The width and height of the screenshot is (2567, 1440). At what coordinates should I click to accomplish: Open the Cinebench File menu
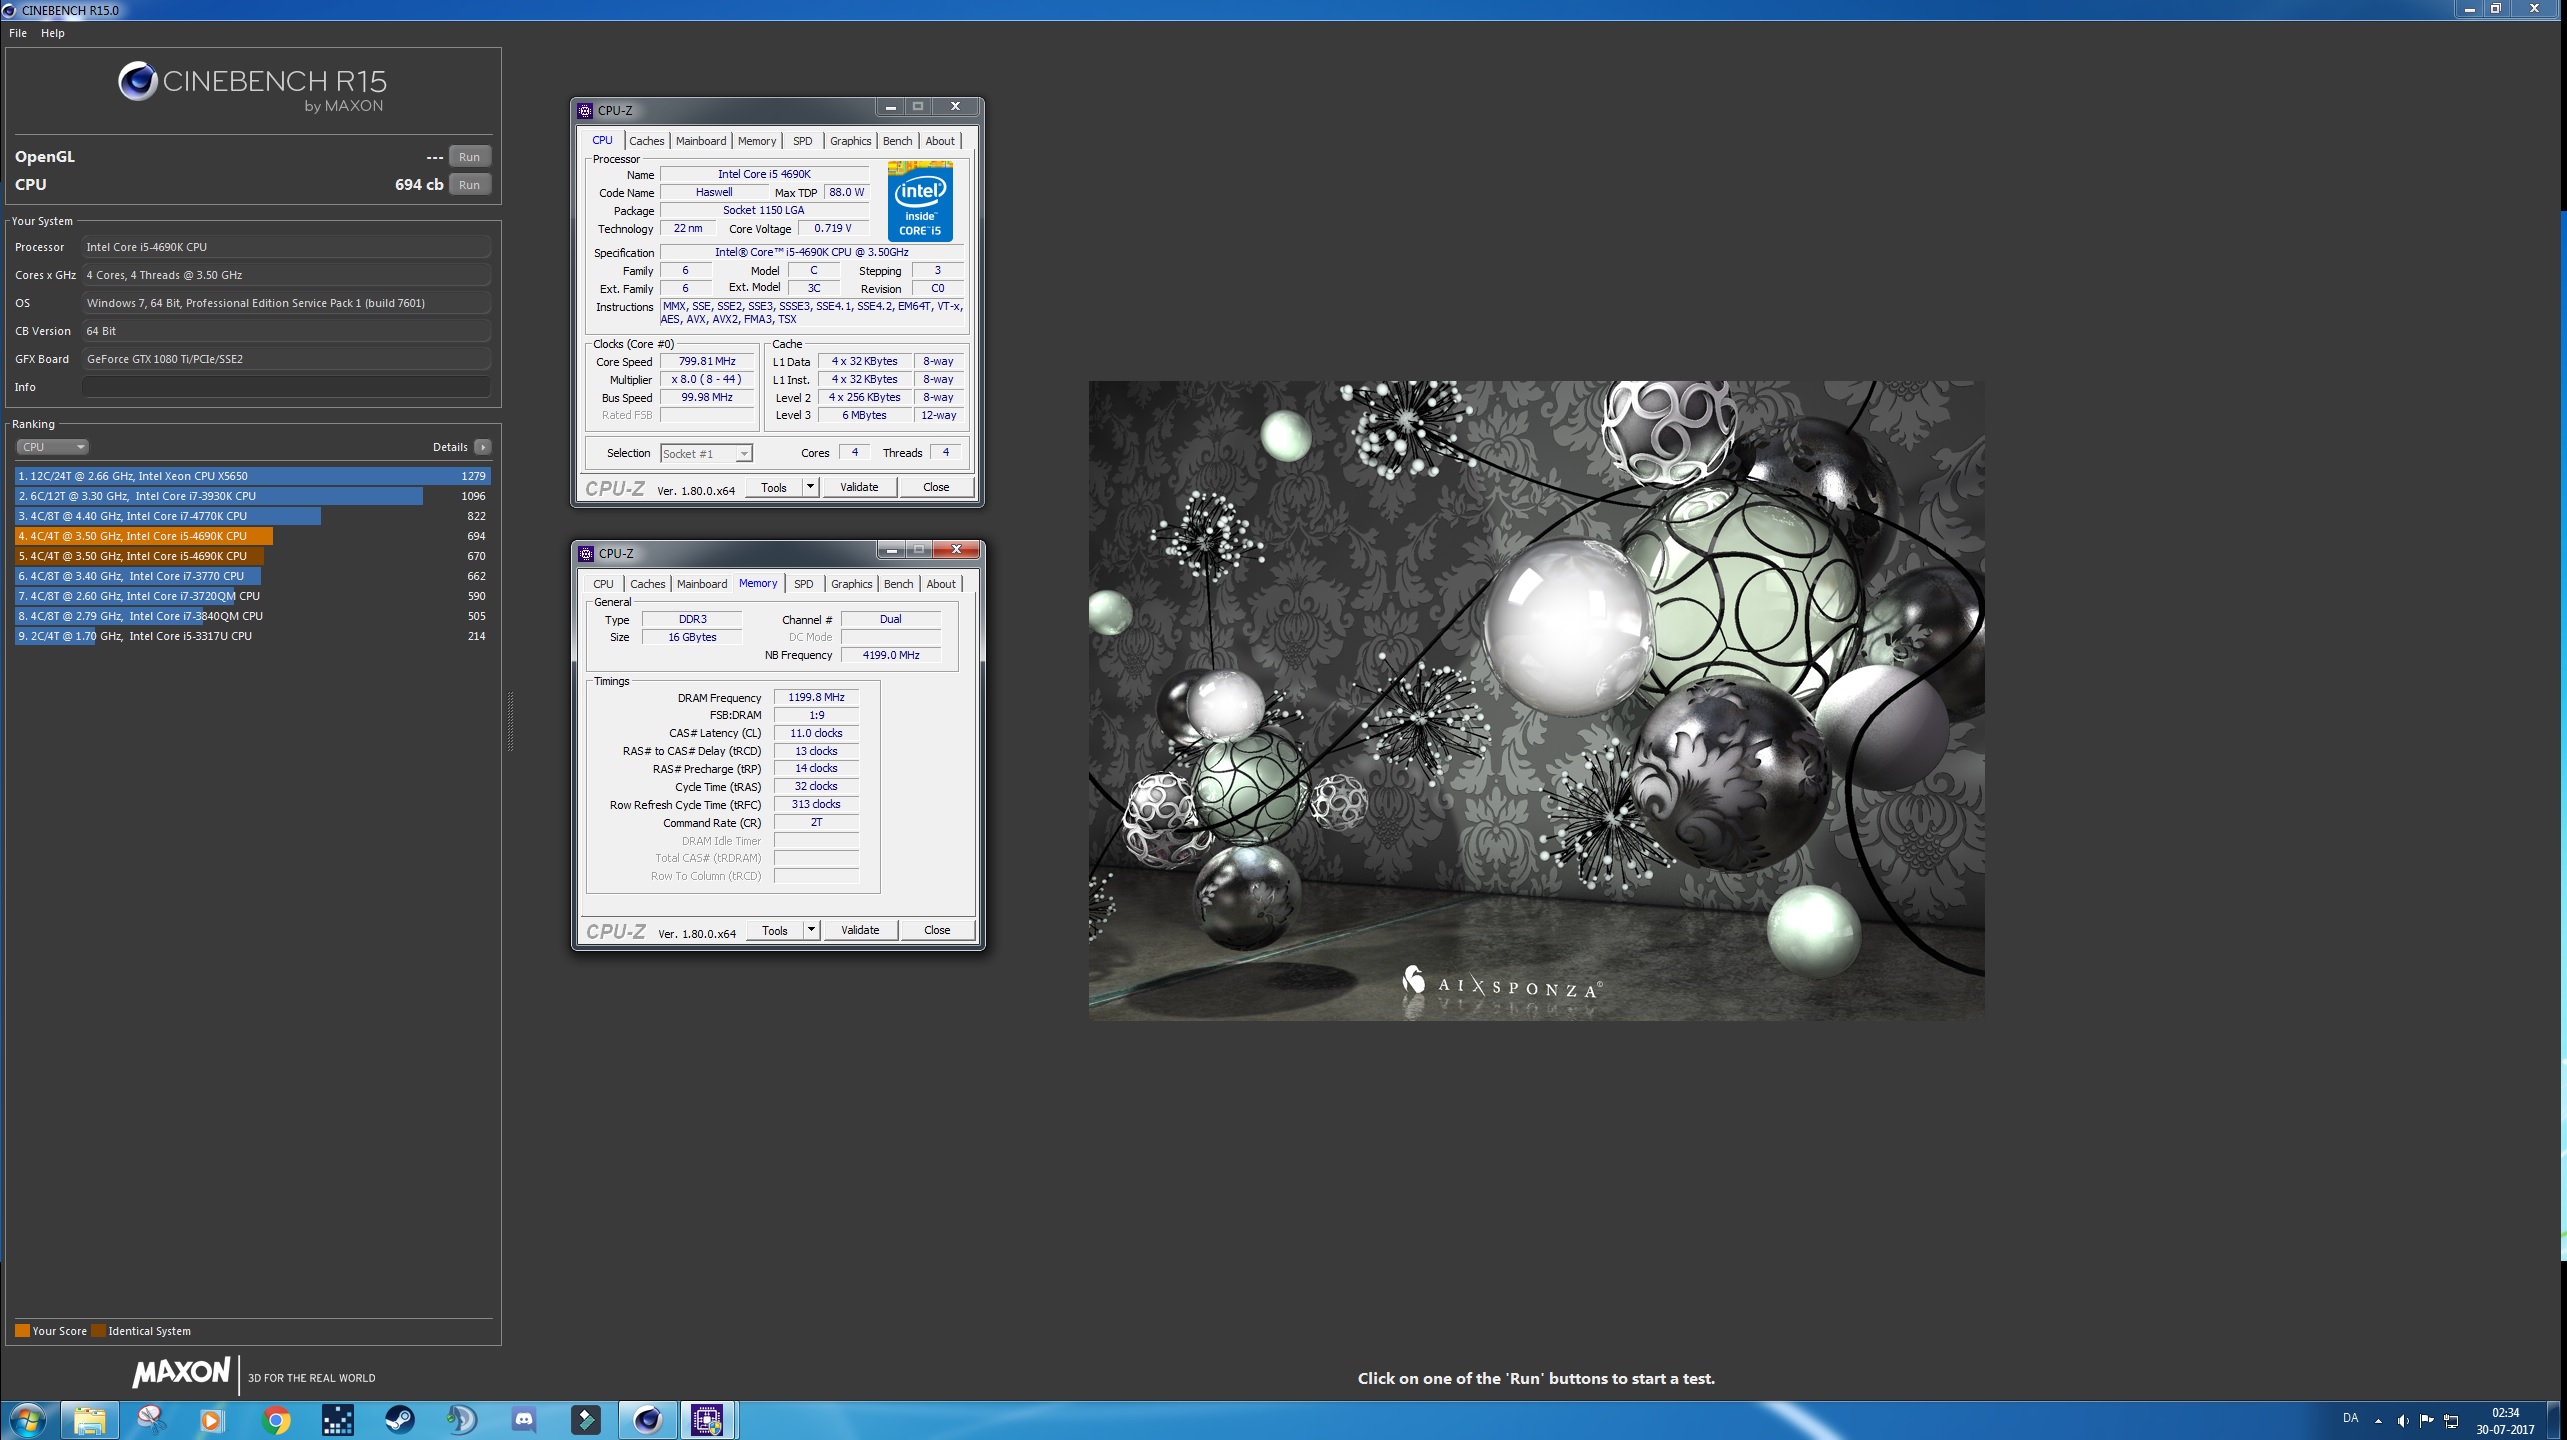(x=18, y=33)
